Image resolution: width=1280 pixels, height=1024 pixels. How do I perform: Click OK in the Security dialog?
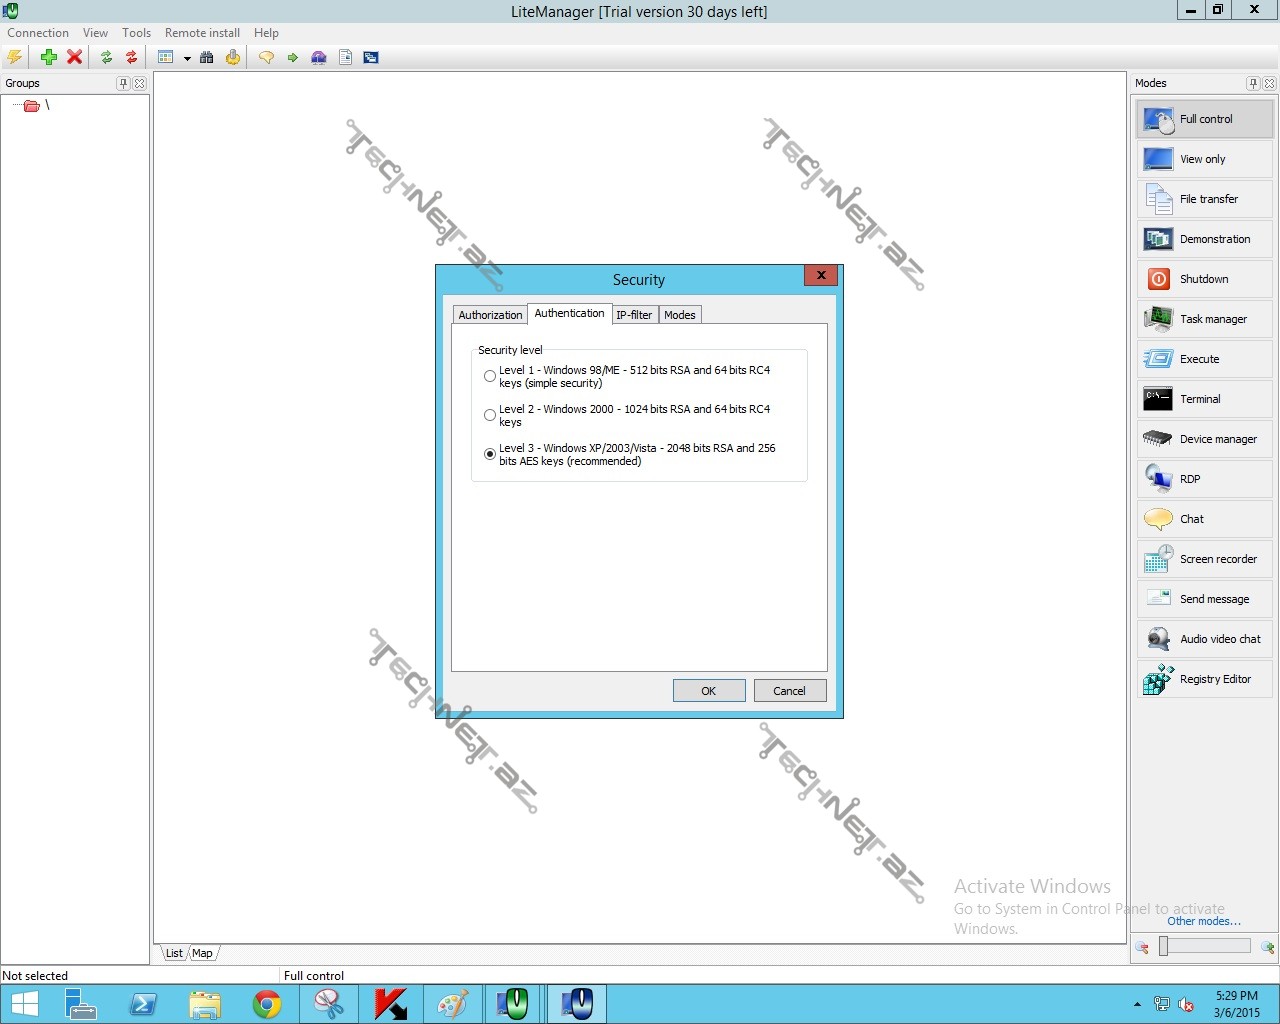point(708,691)
